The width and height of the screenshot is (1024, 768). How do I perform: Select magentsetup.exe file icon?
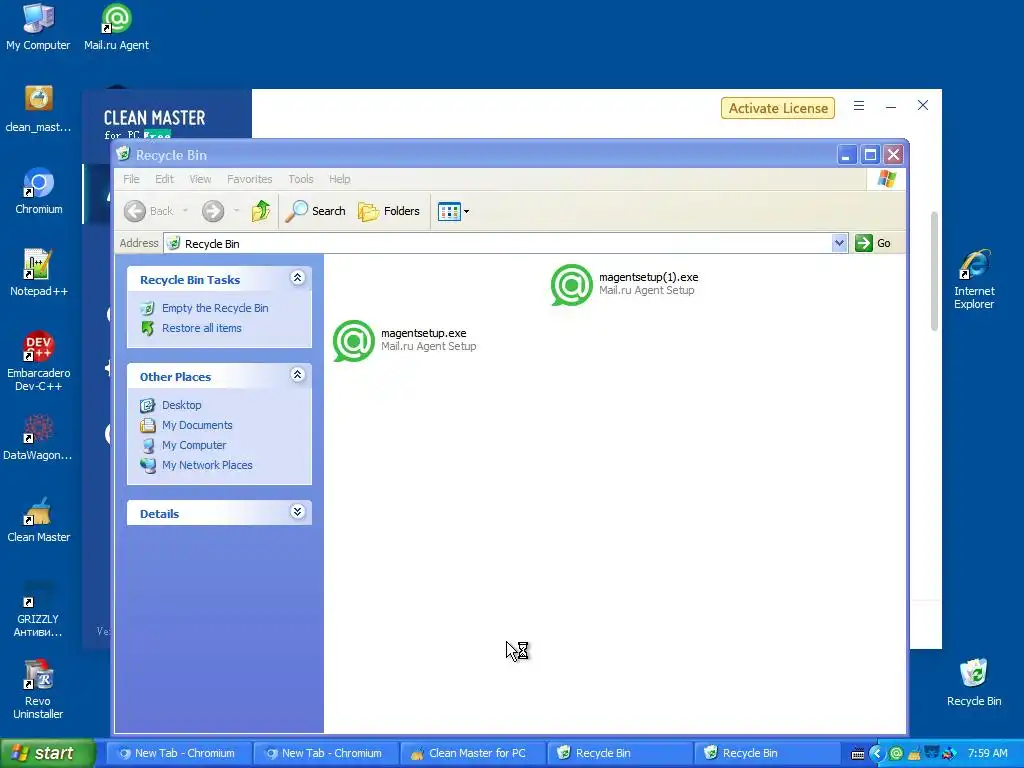point(353,341)
